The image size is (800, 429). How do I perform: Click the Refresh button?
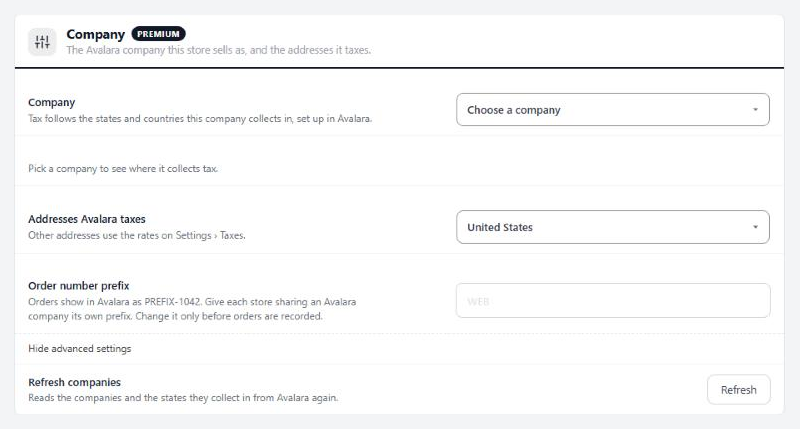click(x=738, y=390)
